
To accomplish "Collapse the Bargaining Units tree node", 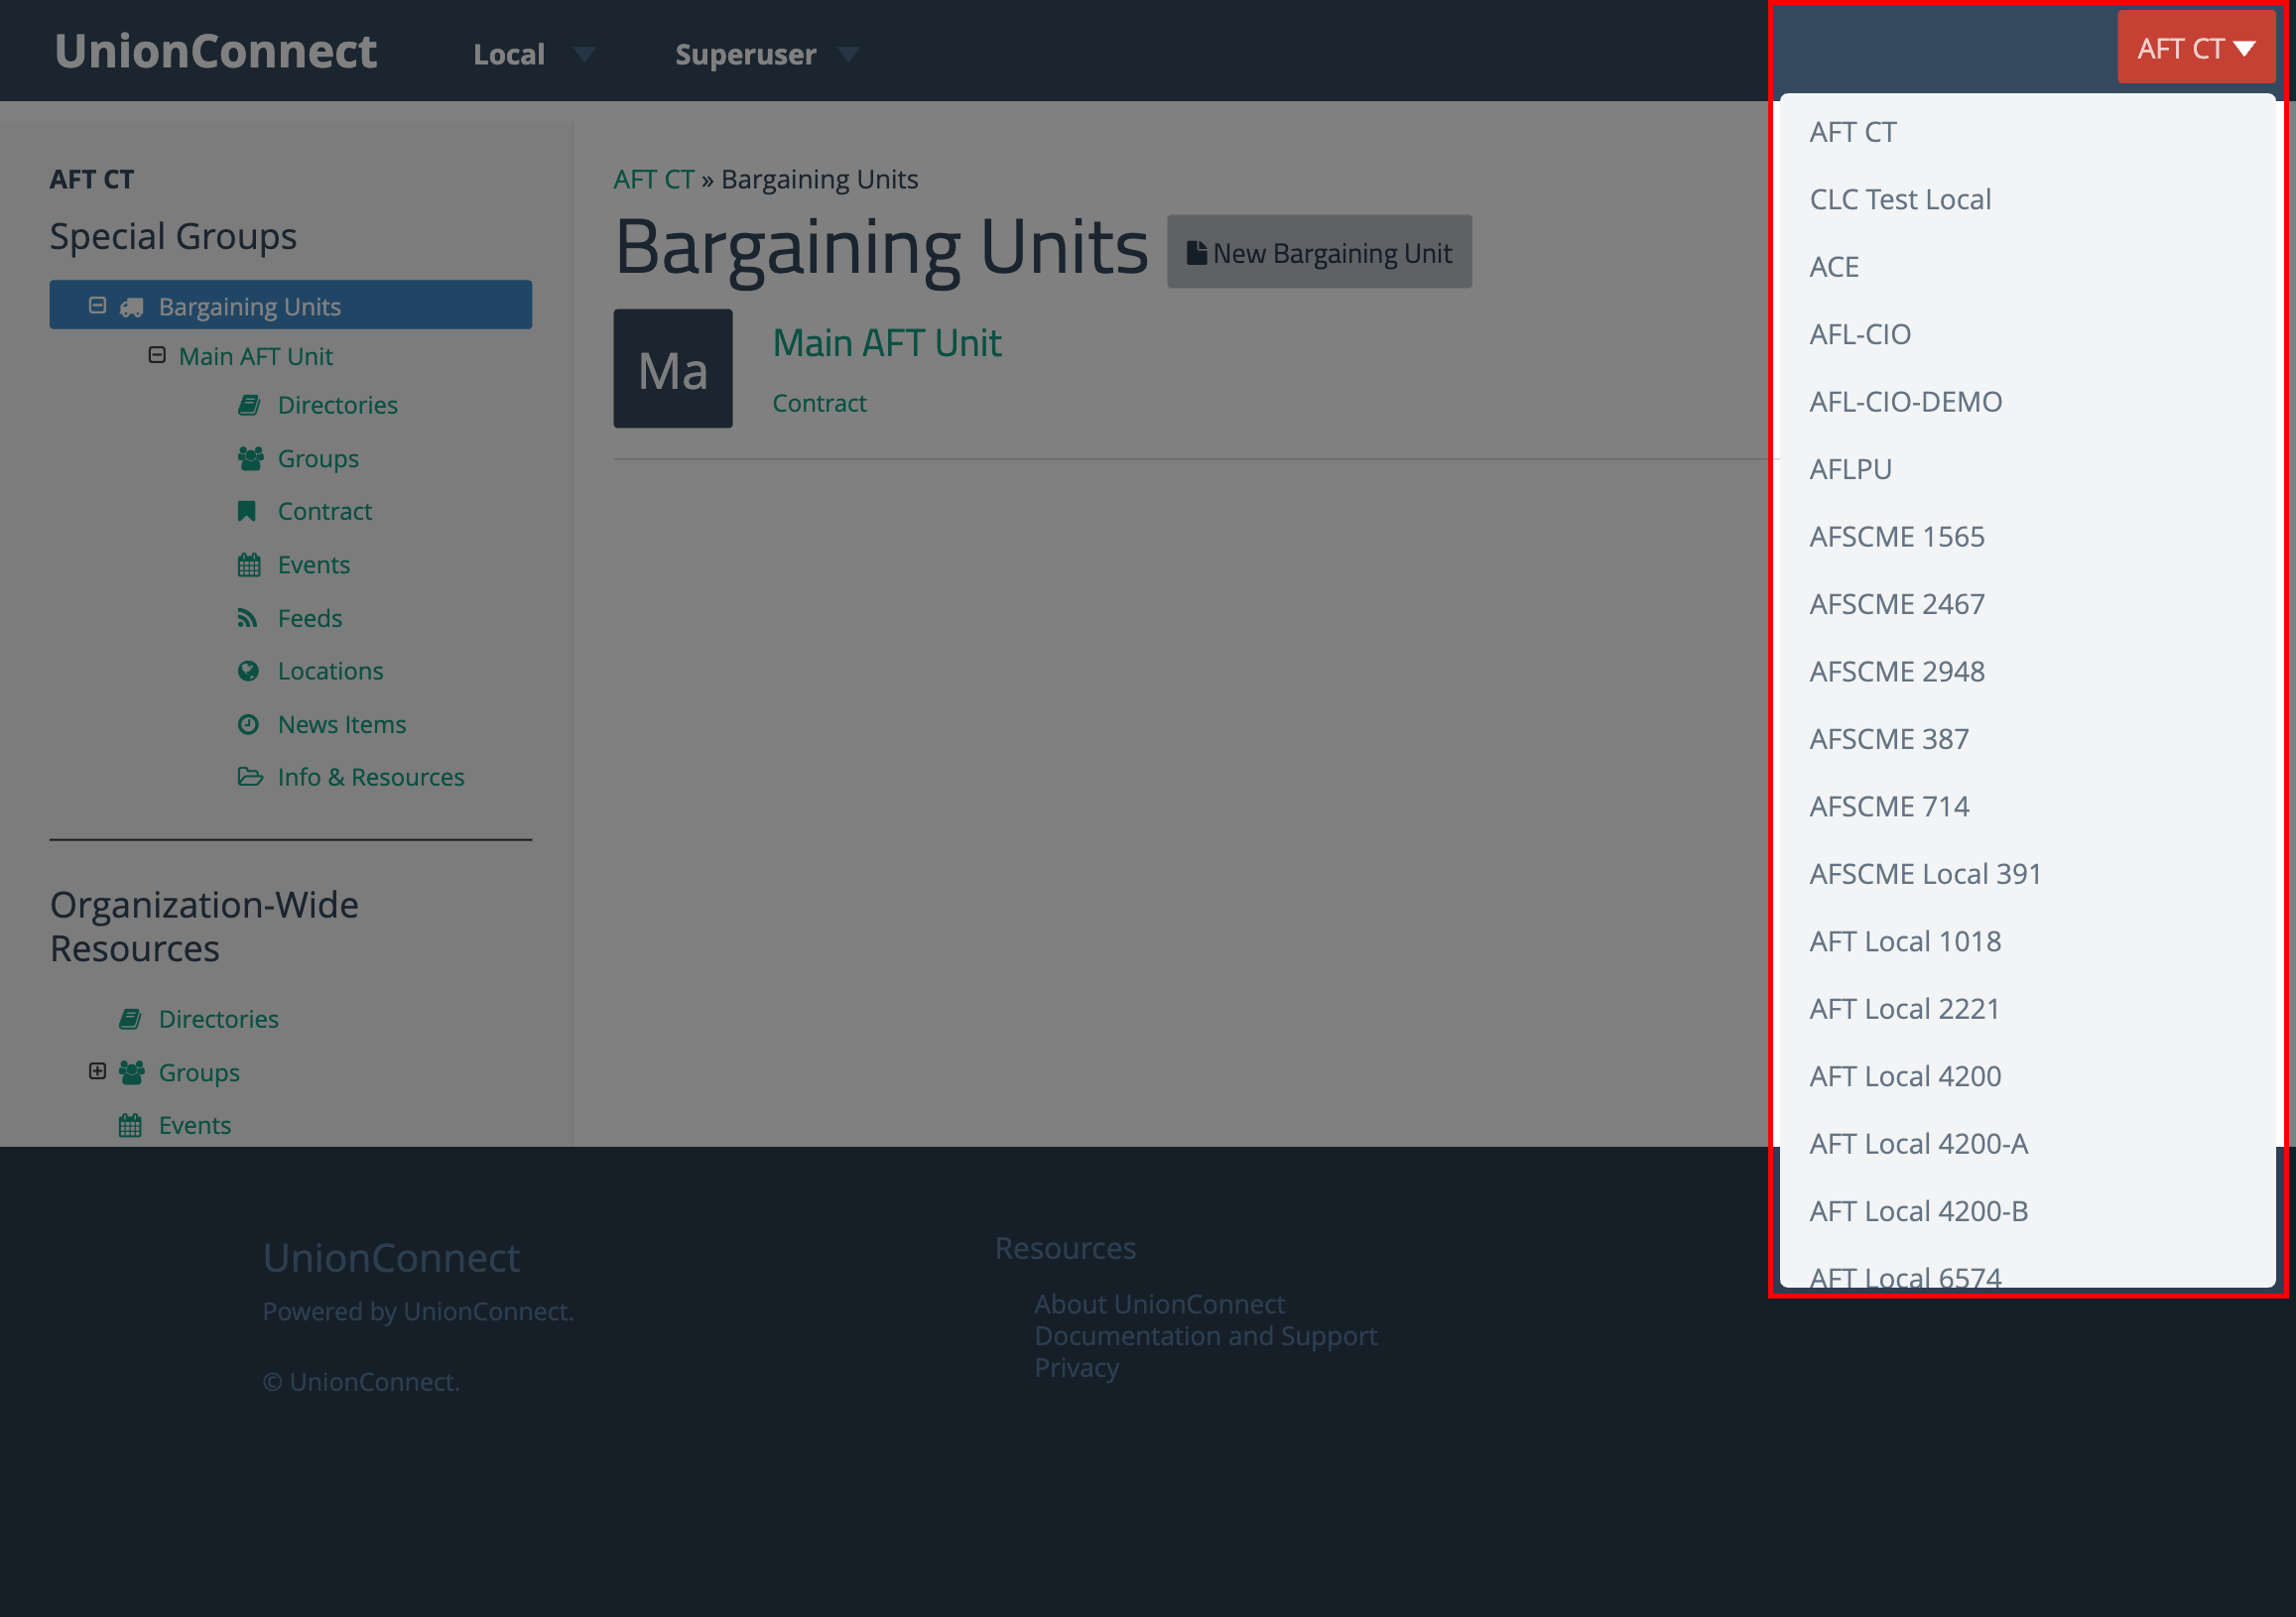I will click(x=97, y=304).
